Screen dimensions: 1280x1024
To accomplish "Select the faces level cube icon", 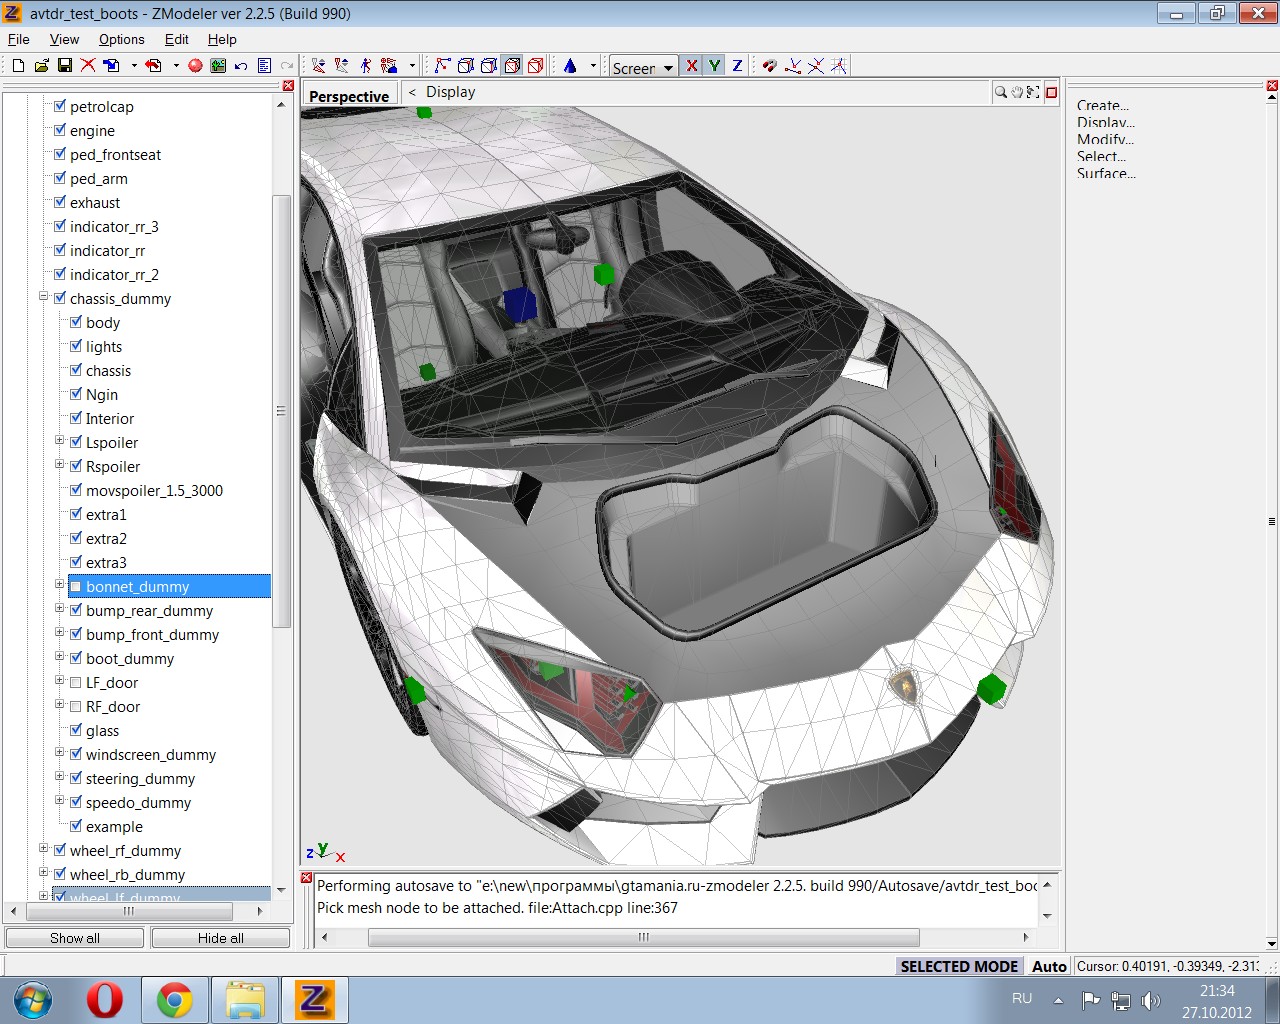I will [512, 65].
